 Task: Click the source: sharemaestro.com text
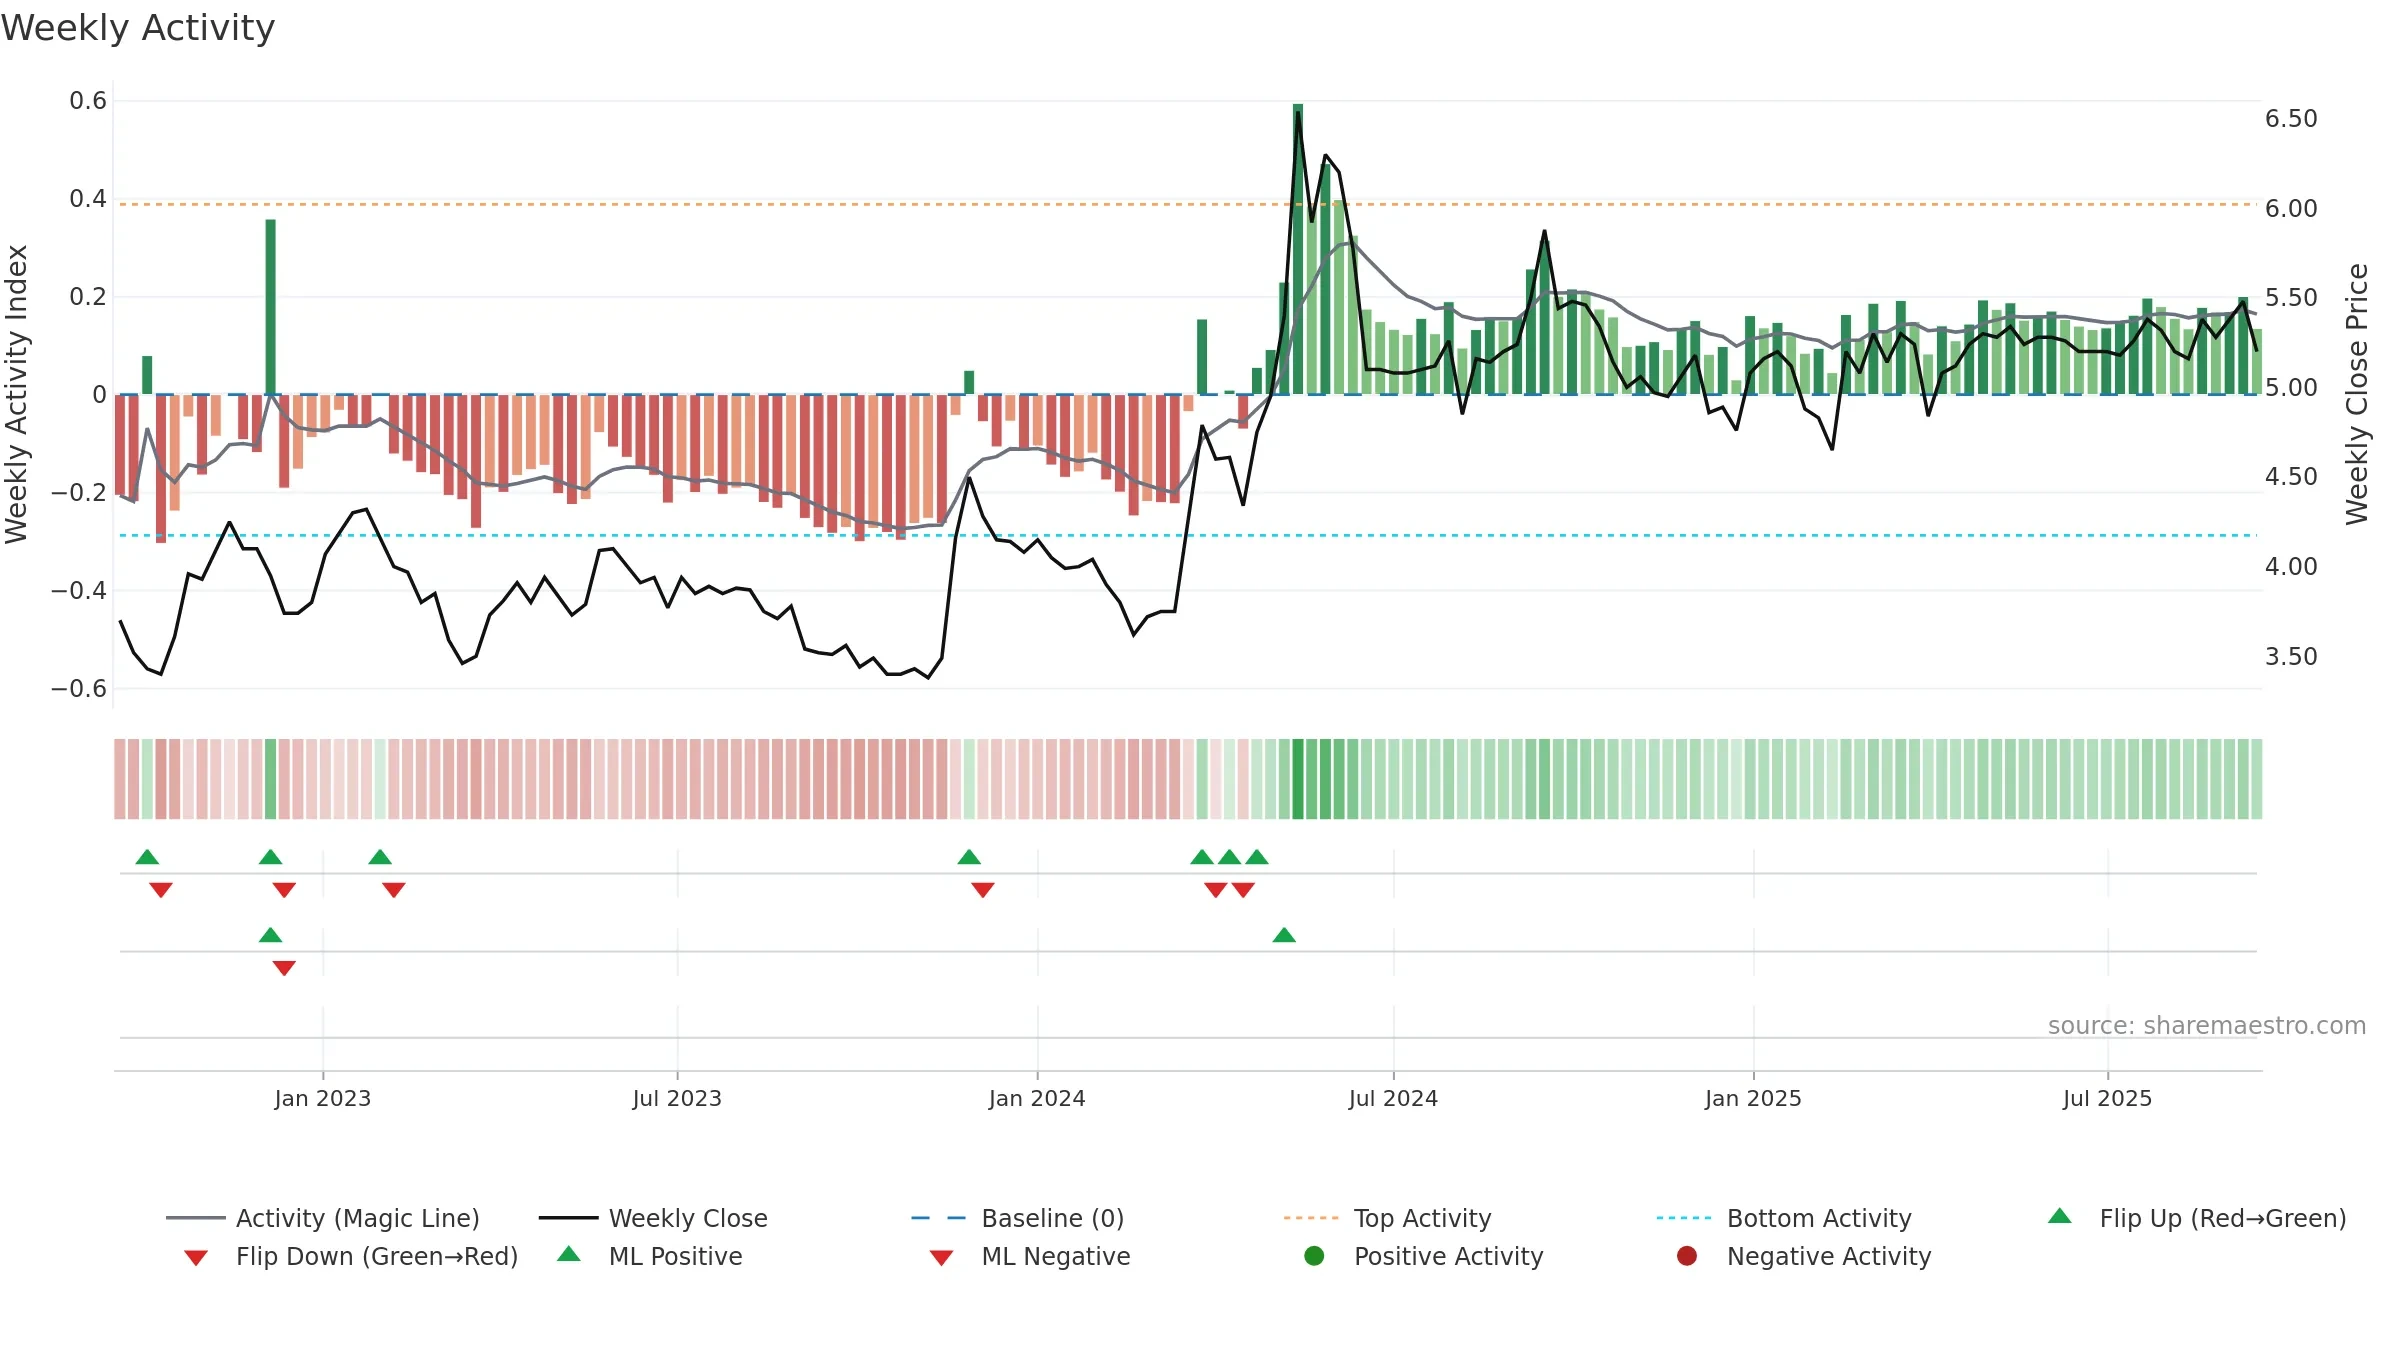[x=2207, y=1026]
